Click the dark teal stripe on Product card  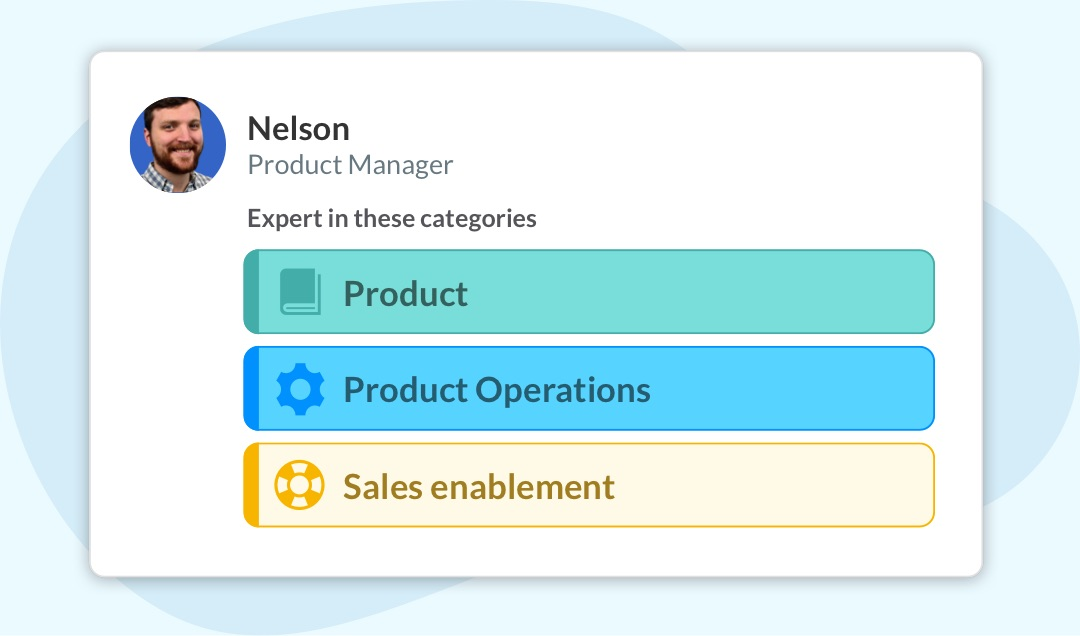[x=251, y=291]
